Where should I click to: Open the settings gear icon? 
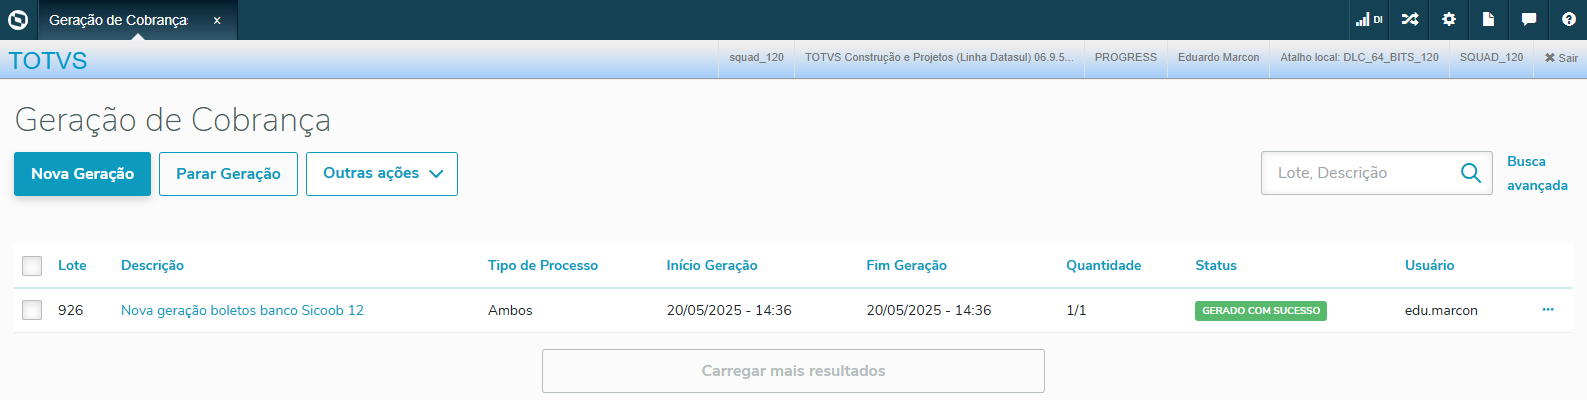[1449, 19]
